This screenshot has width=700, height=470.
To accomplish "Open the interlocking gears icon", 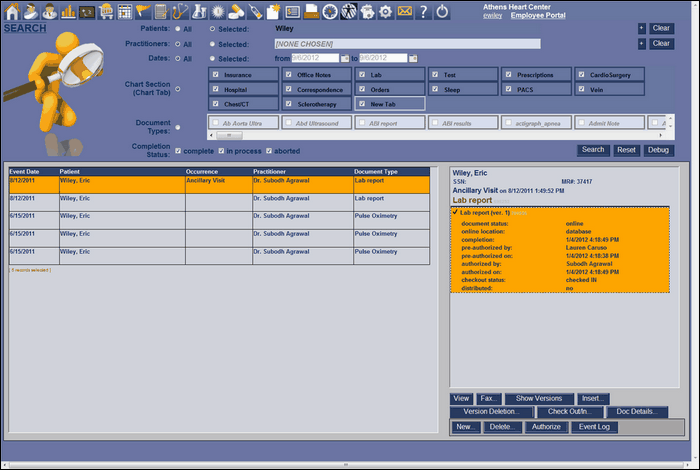I will pos(367,11).
